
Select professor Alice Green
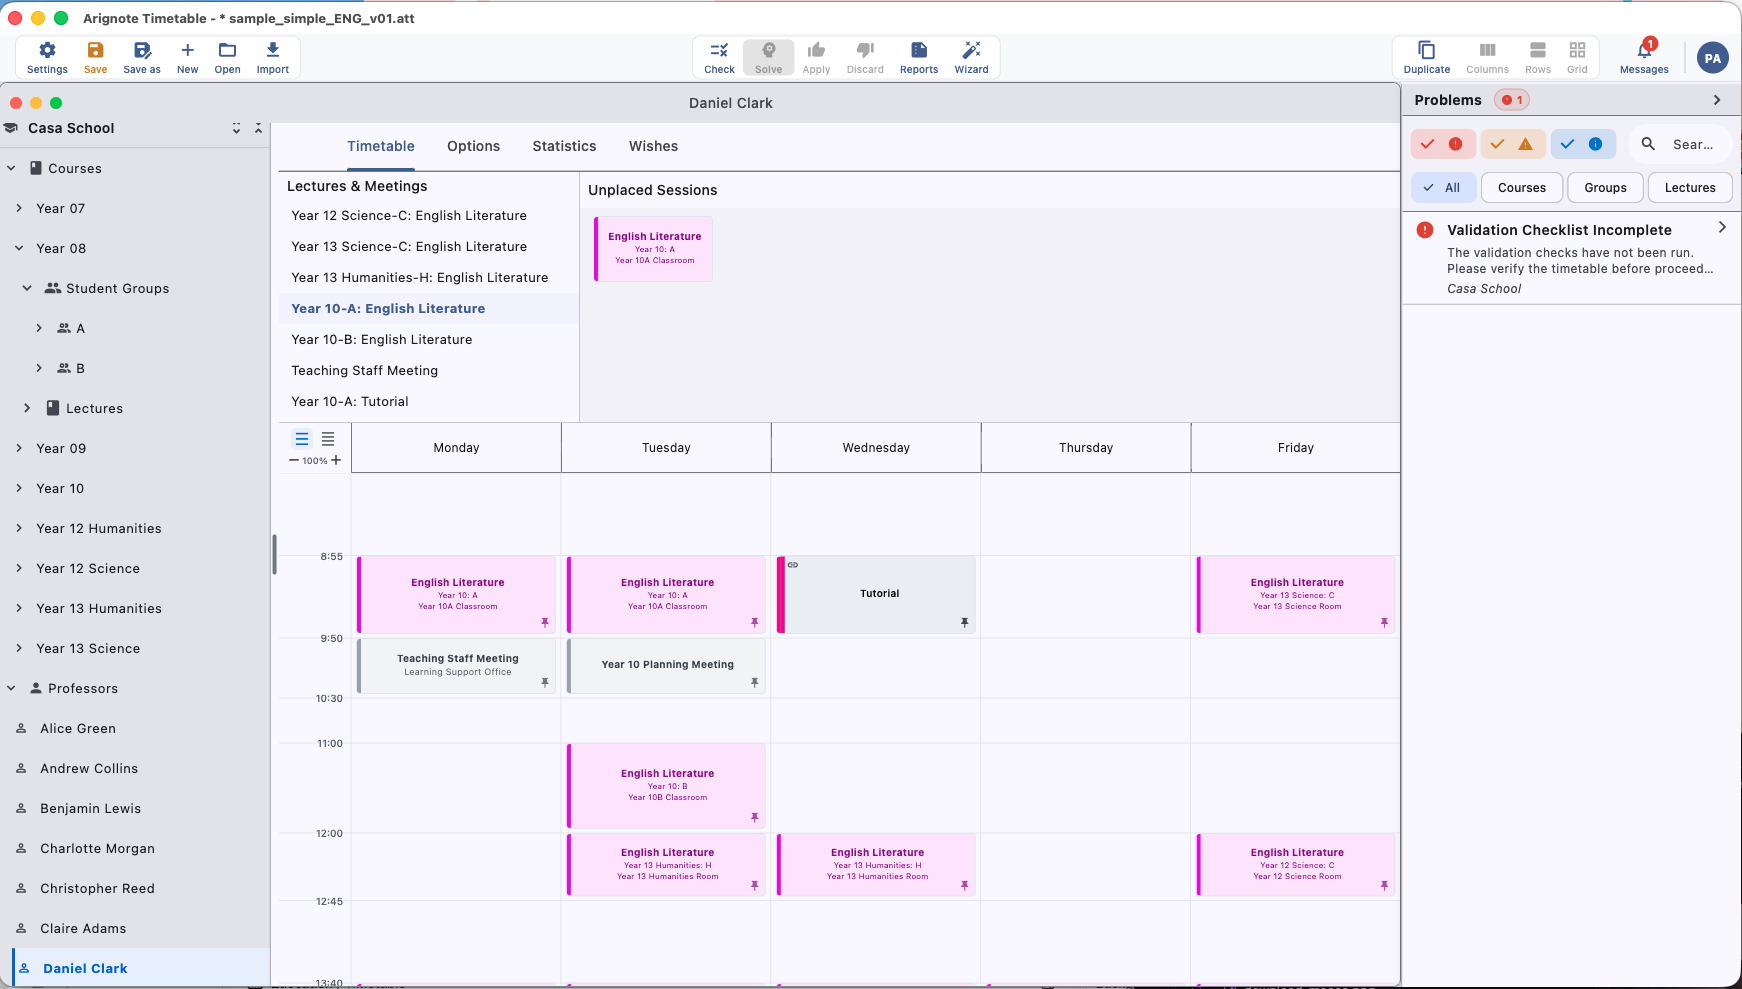click(x=135, y=728)
